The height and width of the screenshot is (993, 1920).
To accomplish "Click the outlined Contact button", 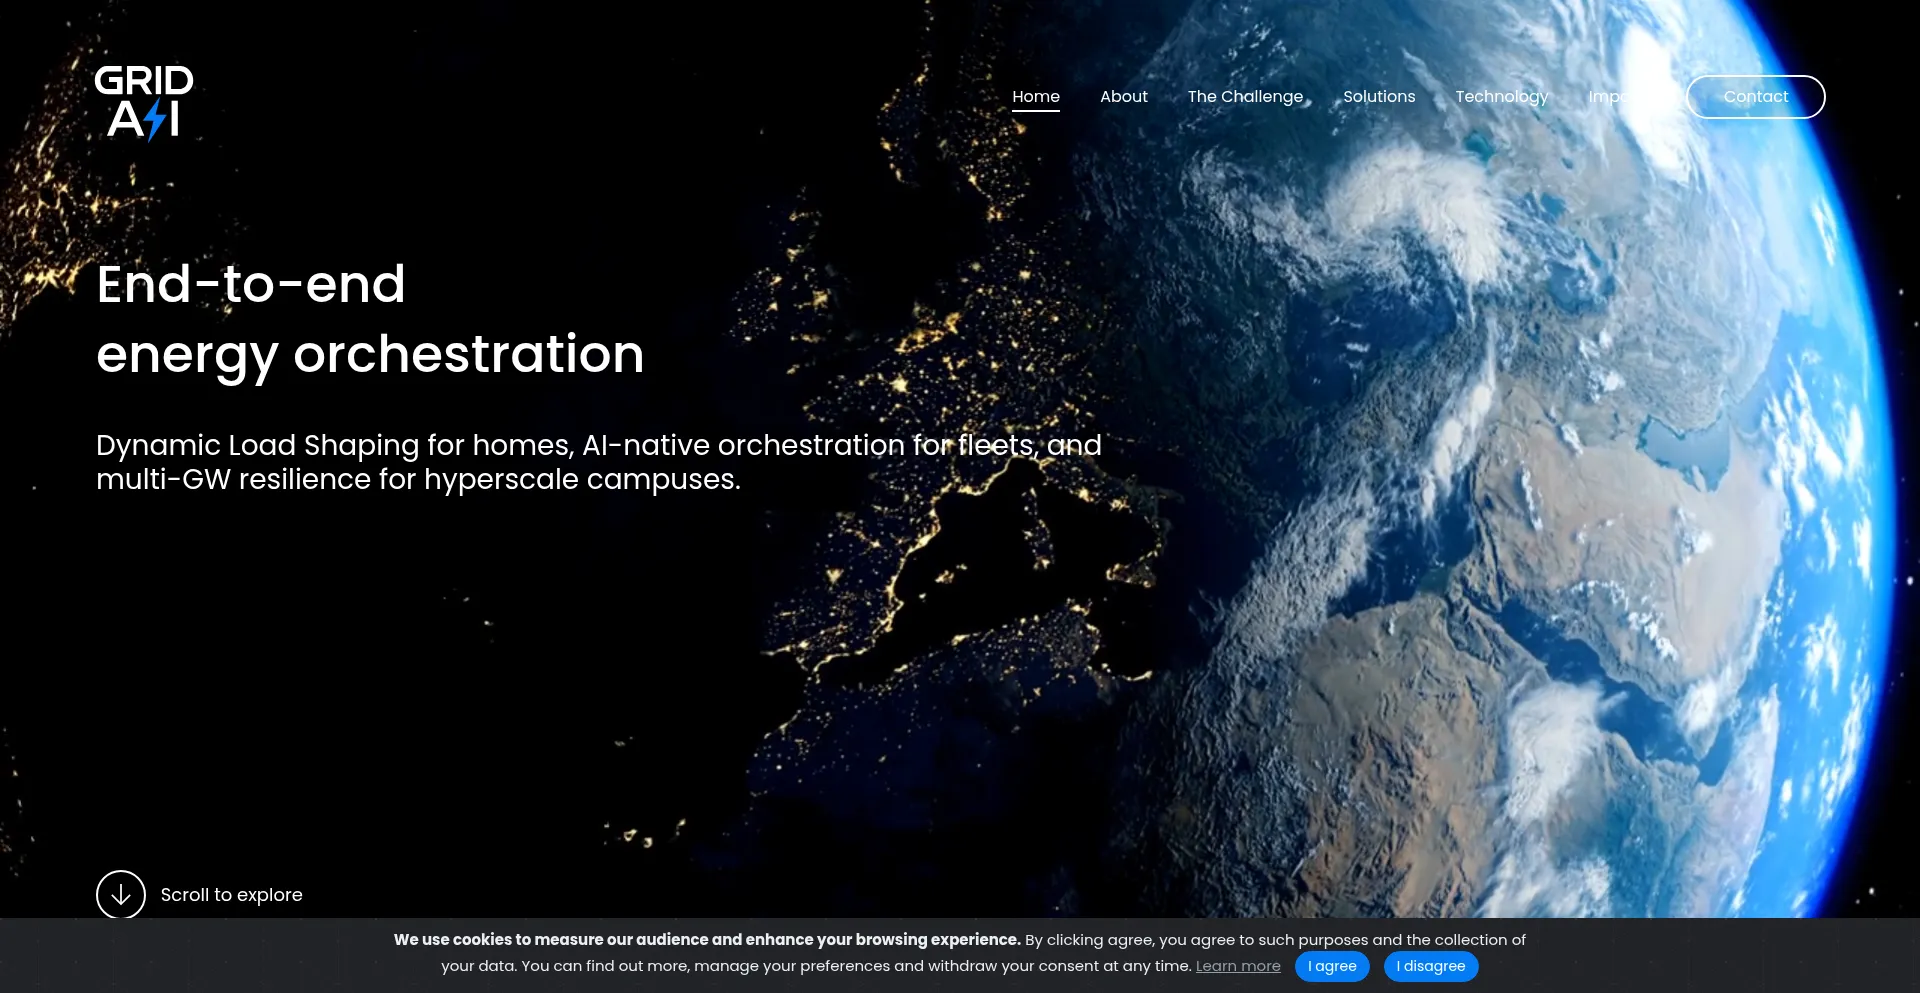I will (x=1755, y=97).
